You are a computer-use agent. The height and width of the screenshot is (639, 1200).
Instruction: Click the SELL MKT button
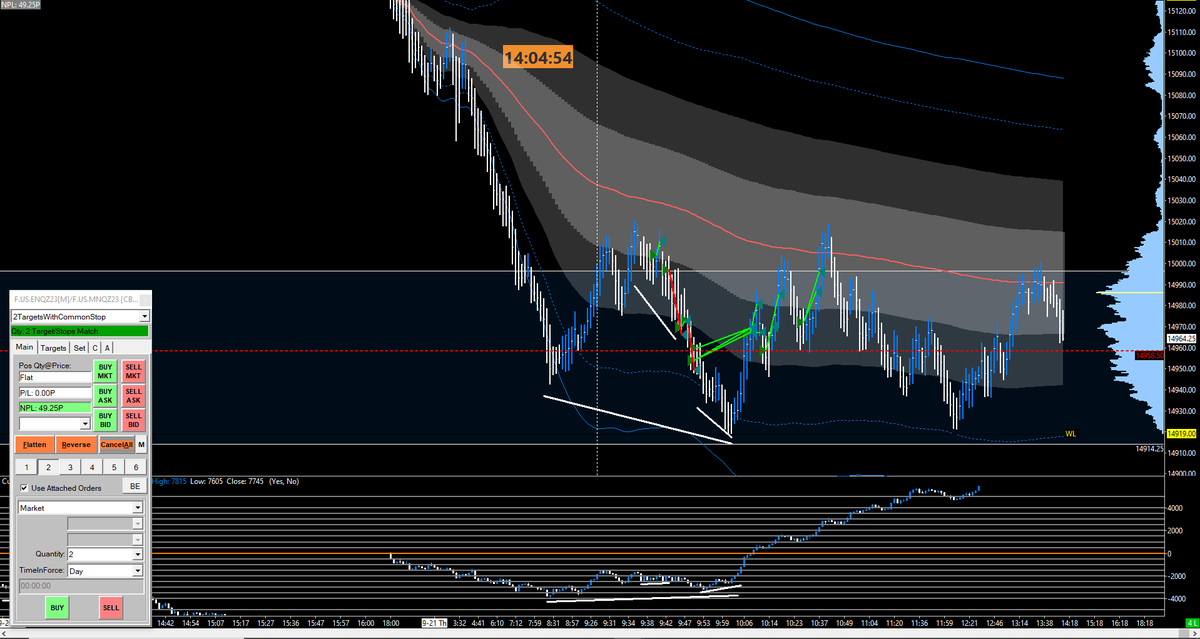[x=133, y=371]
